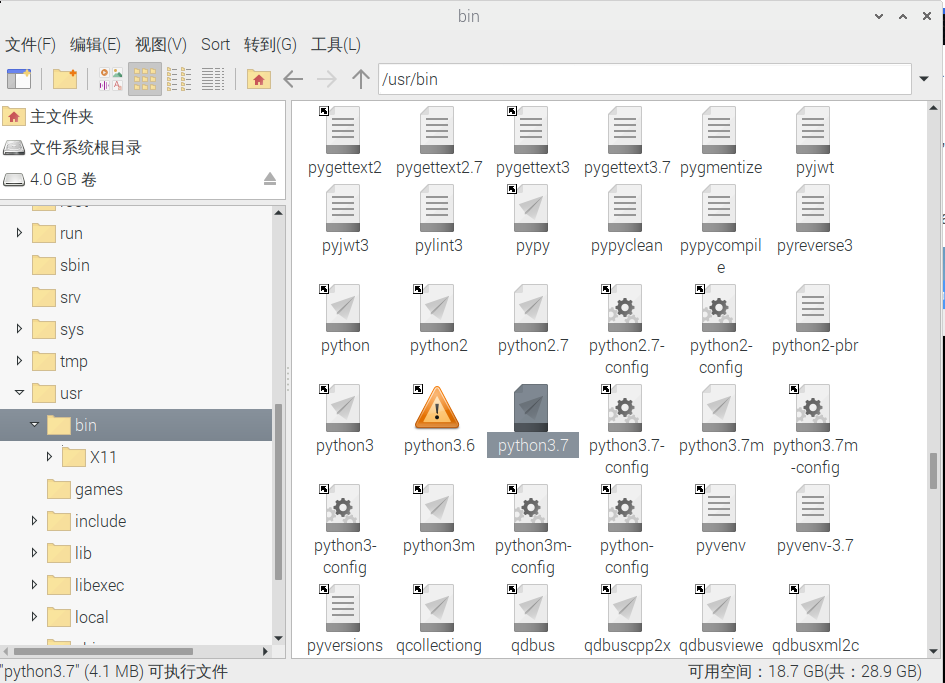Select the python3-config file icon

click(x=343, y=509)
